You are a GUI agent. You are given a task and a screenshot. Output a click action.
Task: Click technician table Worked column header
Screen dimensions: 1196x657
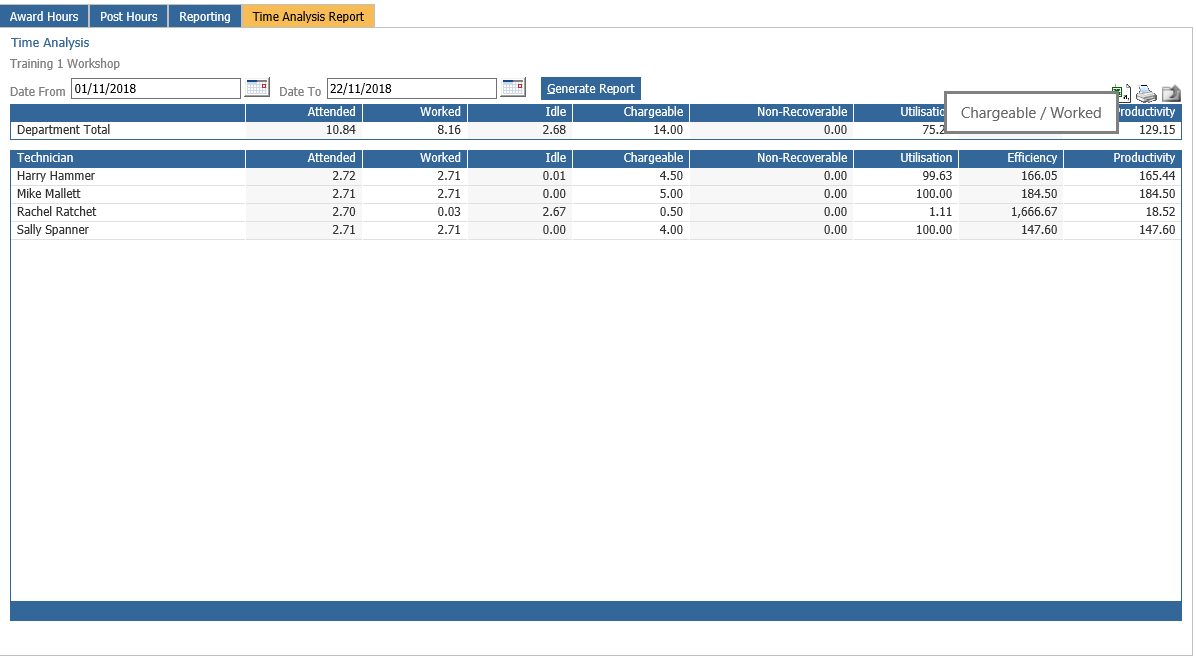415,158
